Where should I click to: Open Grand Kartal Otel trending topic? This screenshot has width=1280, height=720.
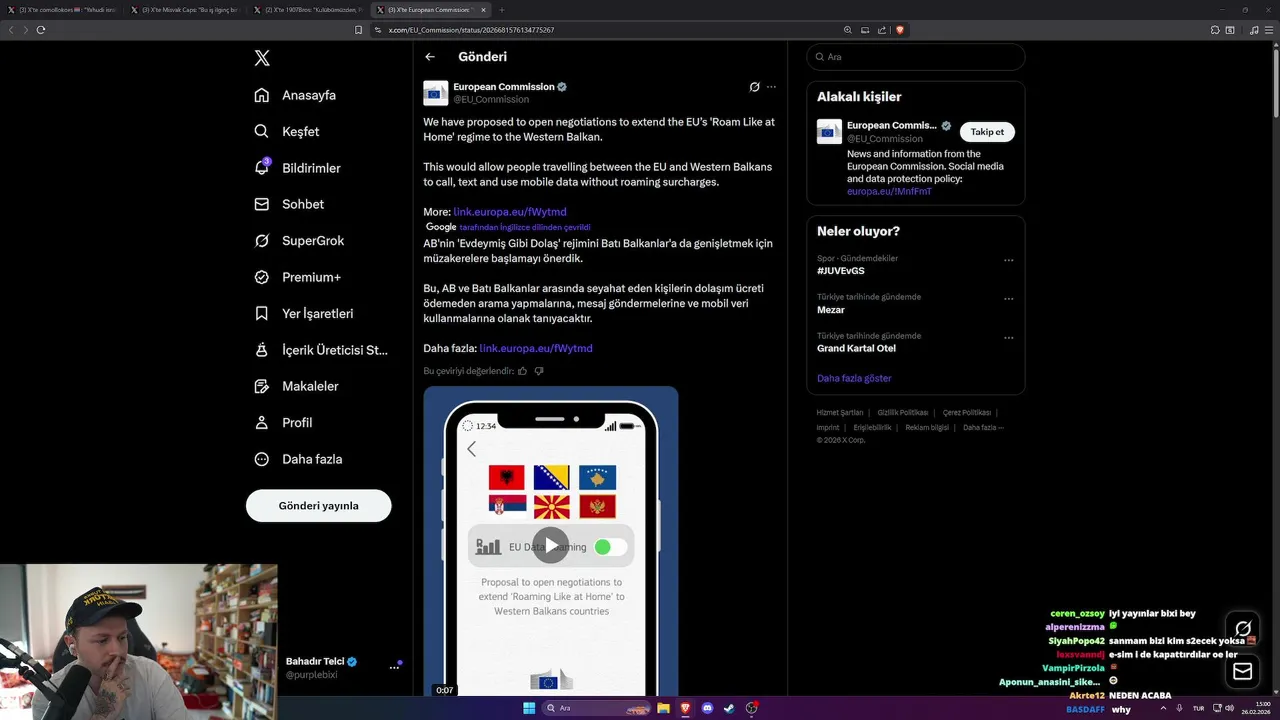[856, 348]
